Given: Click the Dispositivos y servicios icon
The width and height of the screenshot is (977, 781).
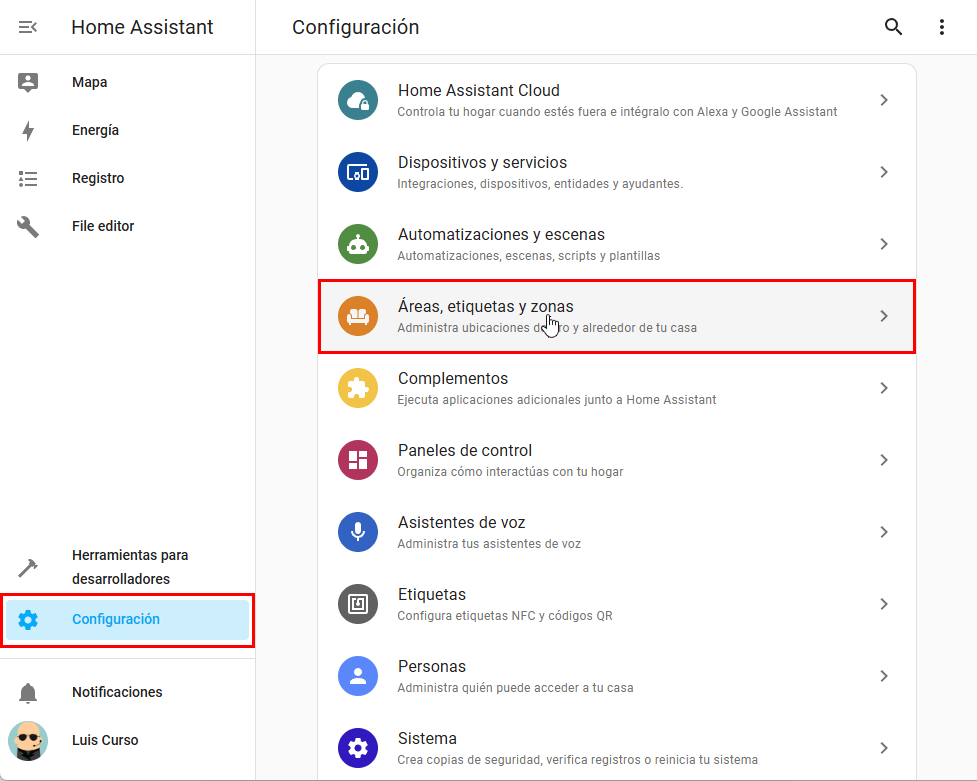Looking at the screenshot, I should (357, 172).
